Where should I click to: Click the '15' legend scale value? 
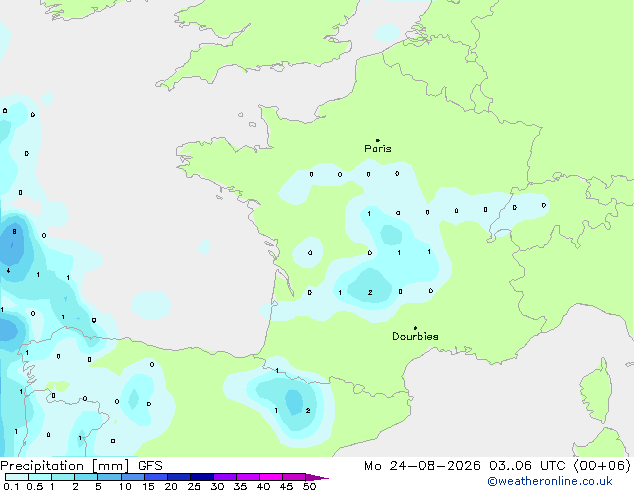148,486
